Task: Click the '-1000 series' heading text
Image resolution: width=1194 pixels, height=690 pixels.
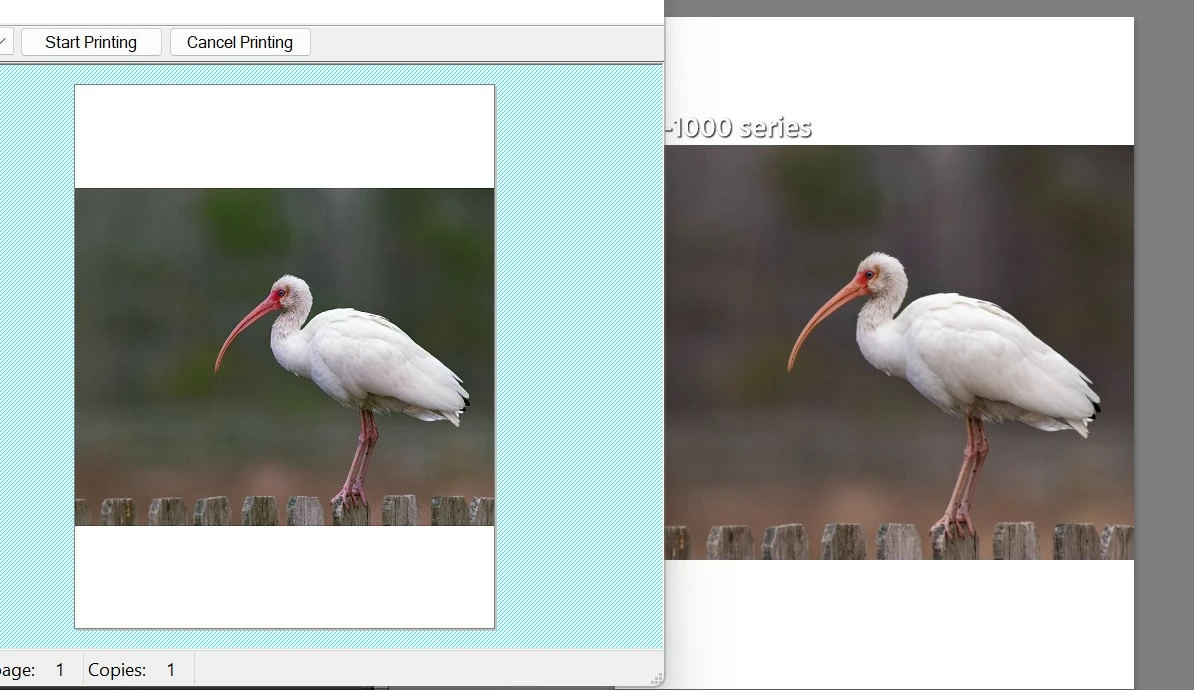Action: click(x=738, y=127)
